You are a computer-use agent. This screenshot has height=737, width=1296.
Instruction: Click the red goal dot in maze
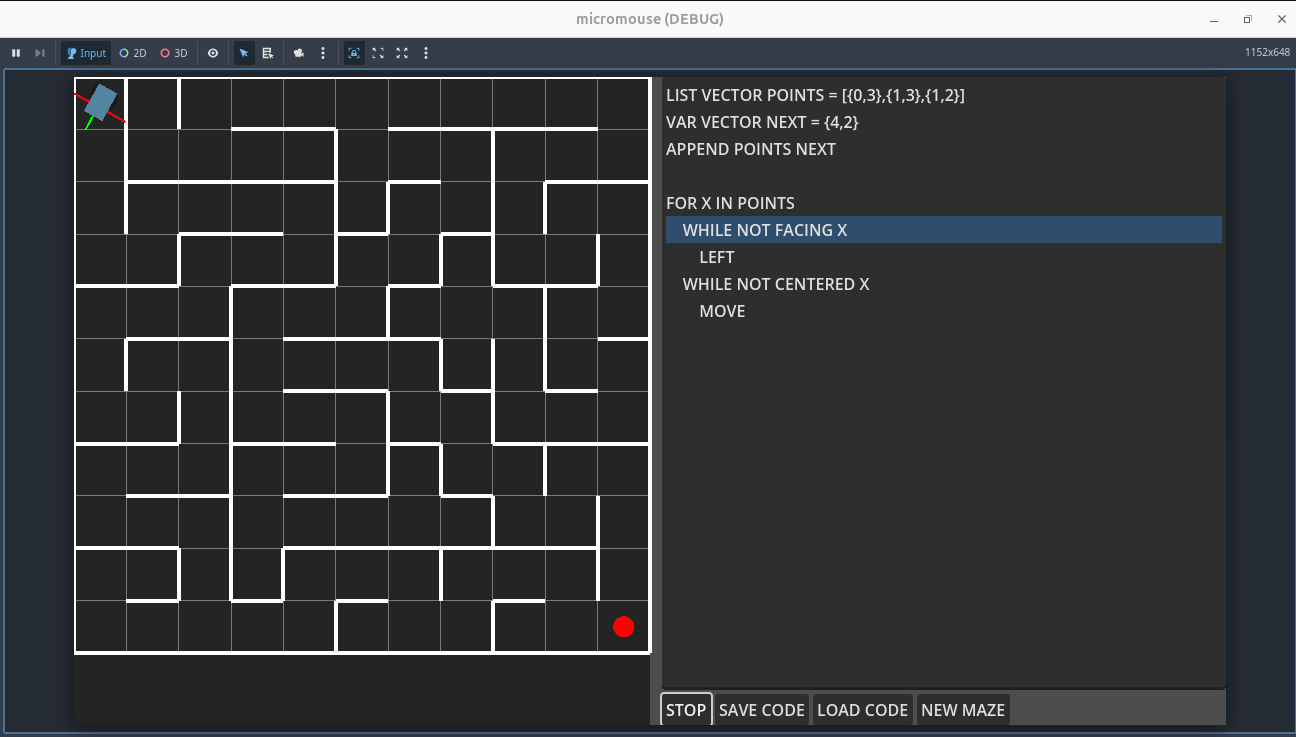(624, 627)
